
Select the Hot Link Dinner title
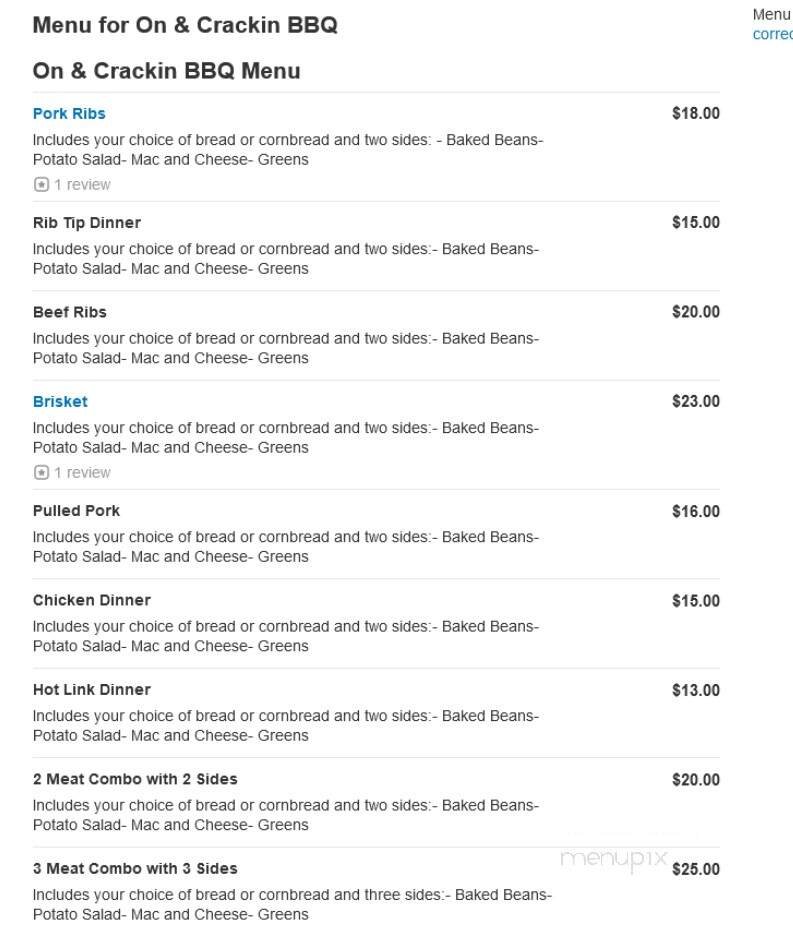point(92,690)
